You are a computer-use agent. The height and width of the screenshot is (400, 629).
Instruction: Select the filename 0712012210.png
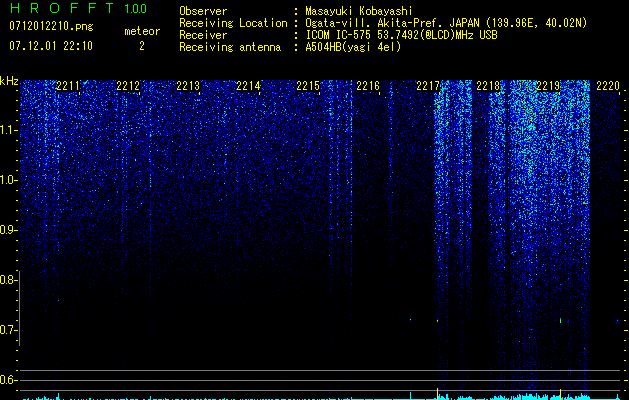point(51,26)
